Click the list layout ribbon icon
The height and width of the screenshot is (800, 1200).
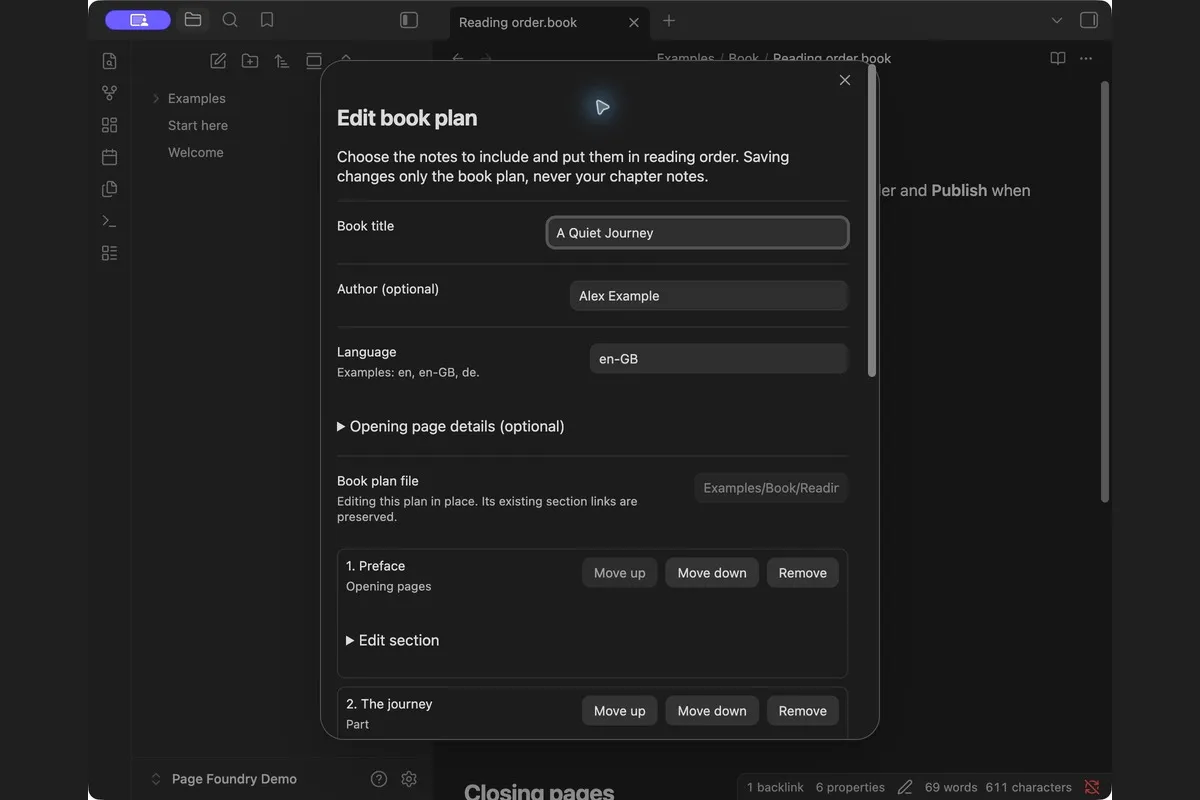pos(110,253)
